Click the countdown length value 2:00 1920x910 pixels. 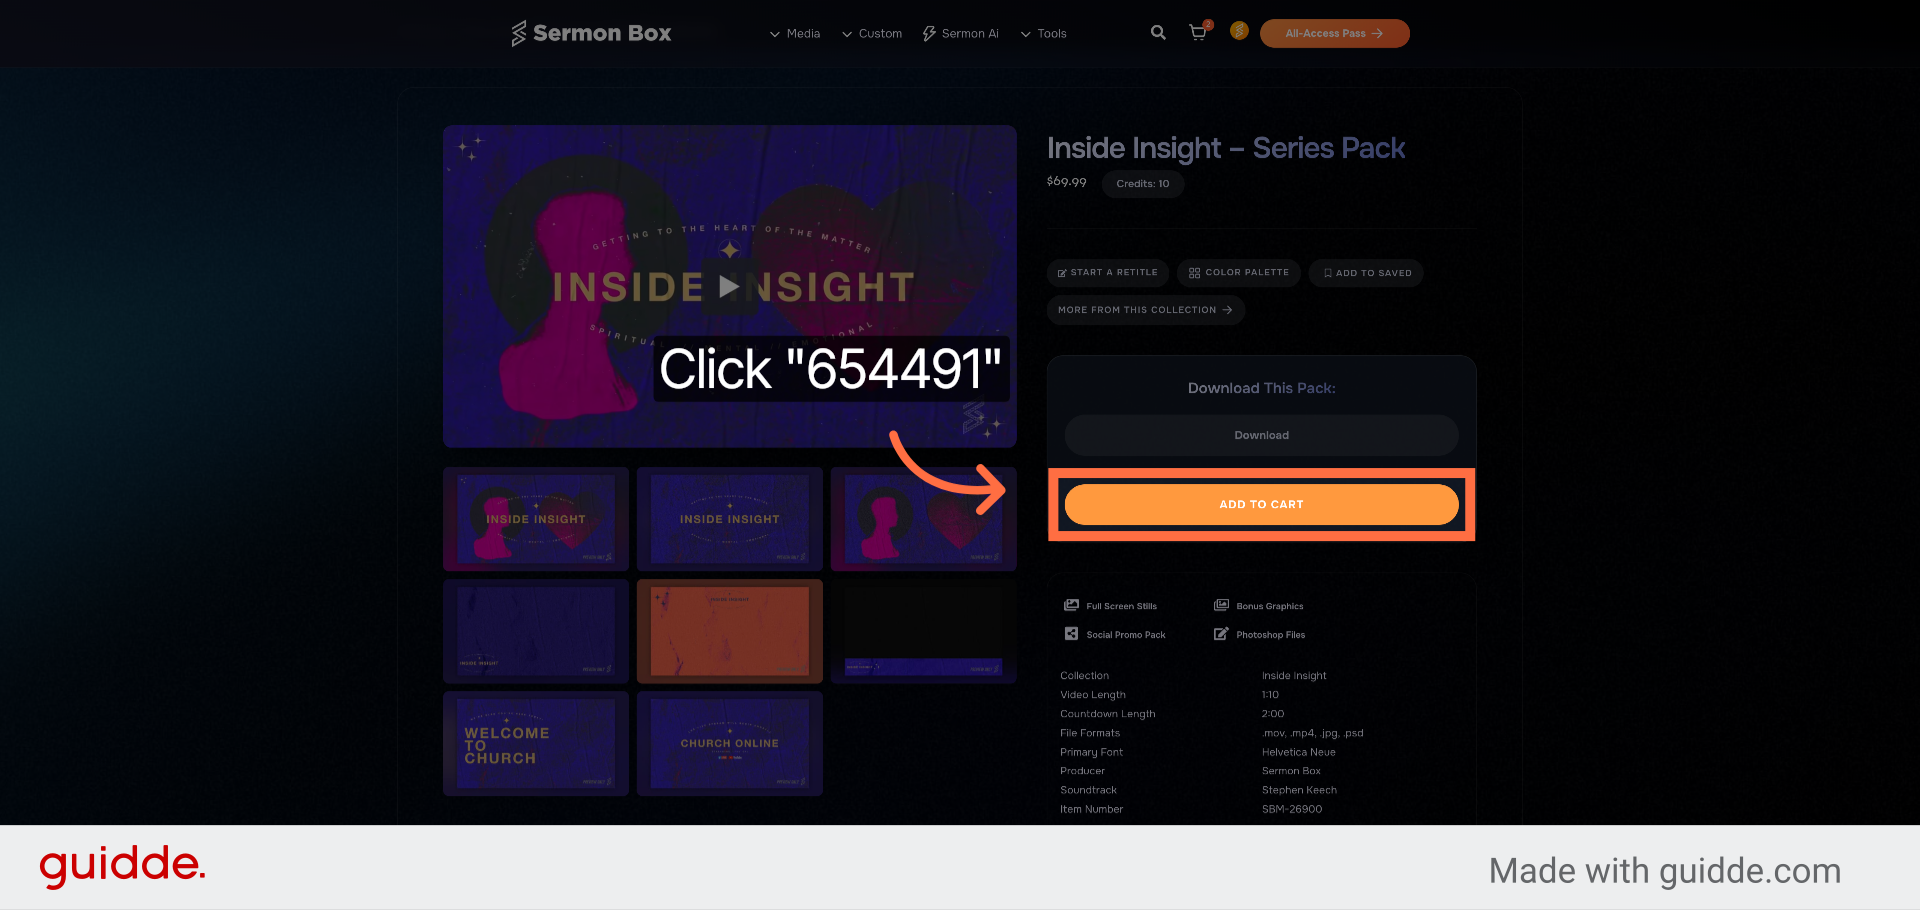point(1273,714)
